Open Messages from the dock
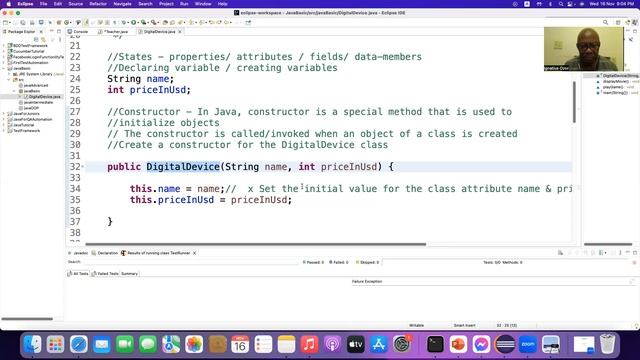The height and width of the screenshot is (360, 640). click(148, 344)
